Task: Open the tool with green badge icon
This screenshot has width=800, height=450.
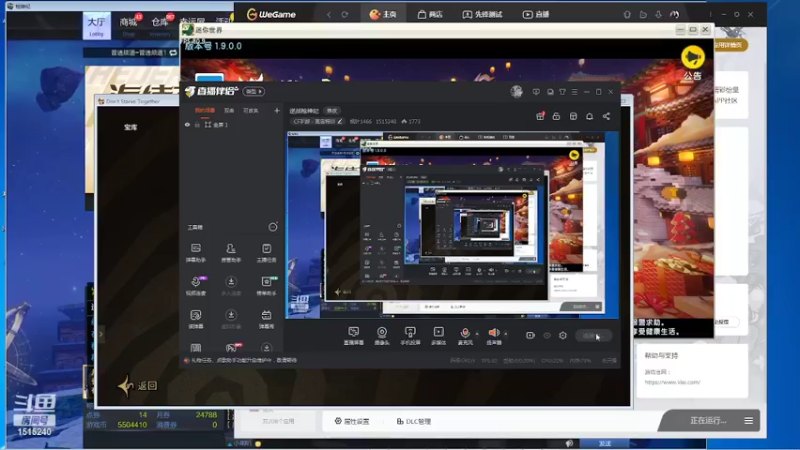Action: click(x=266, y=286)
